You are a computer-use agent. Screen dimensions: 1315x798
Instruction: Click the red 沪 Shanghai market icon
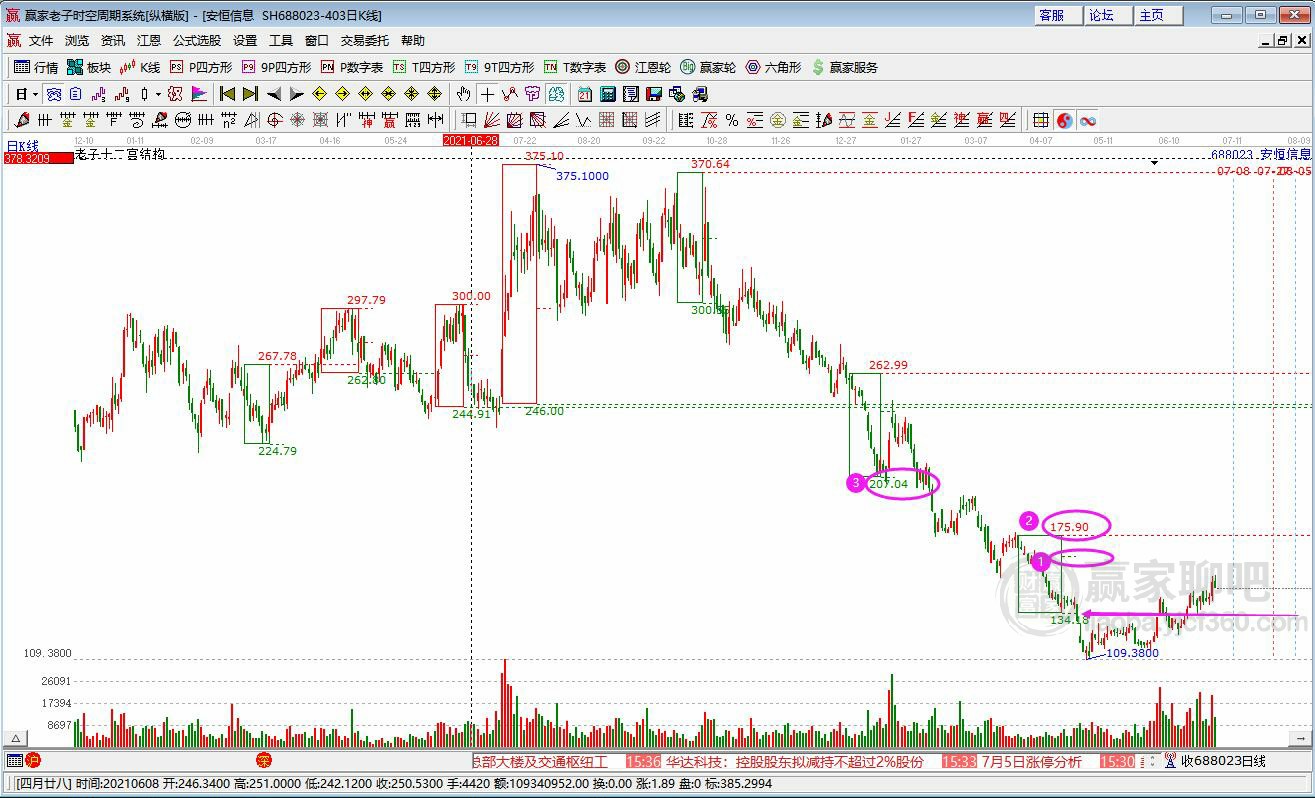(33, 761)
